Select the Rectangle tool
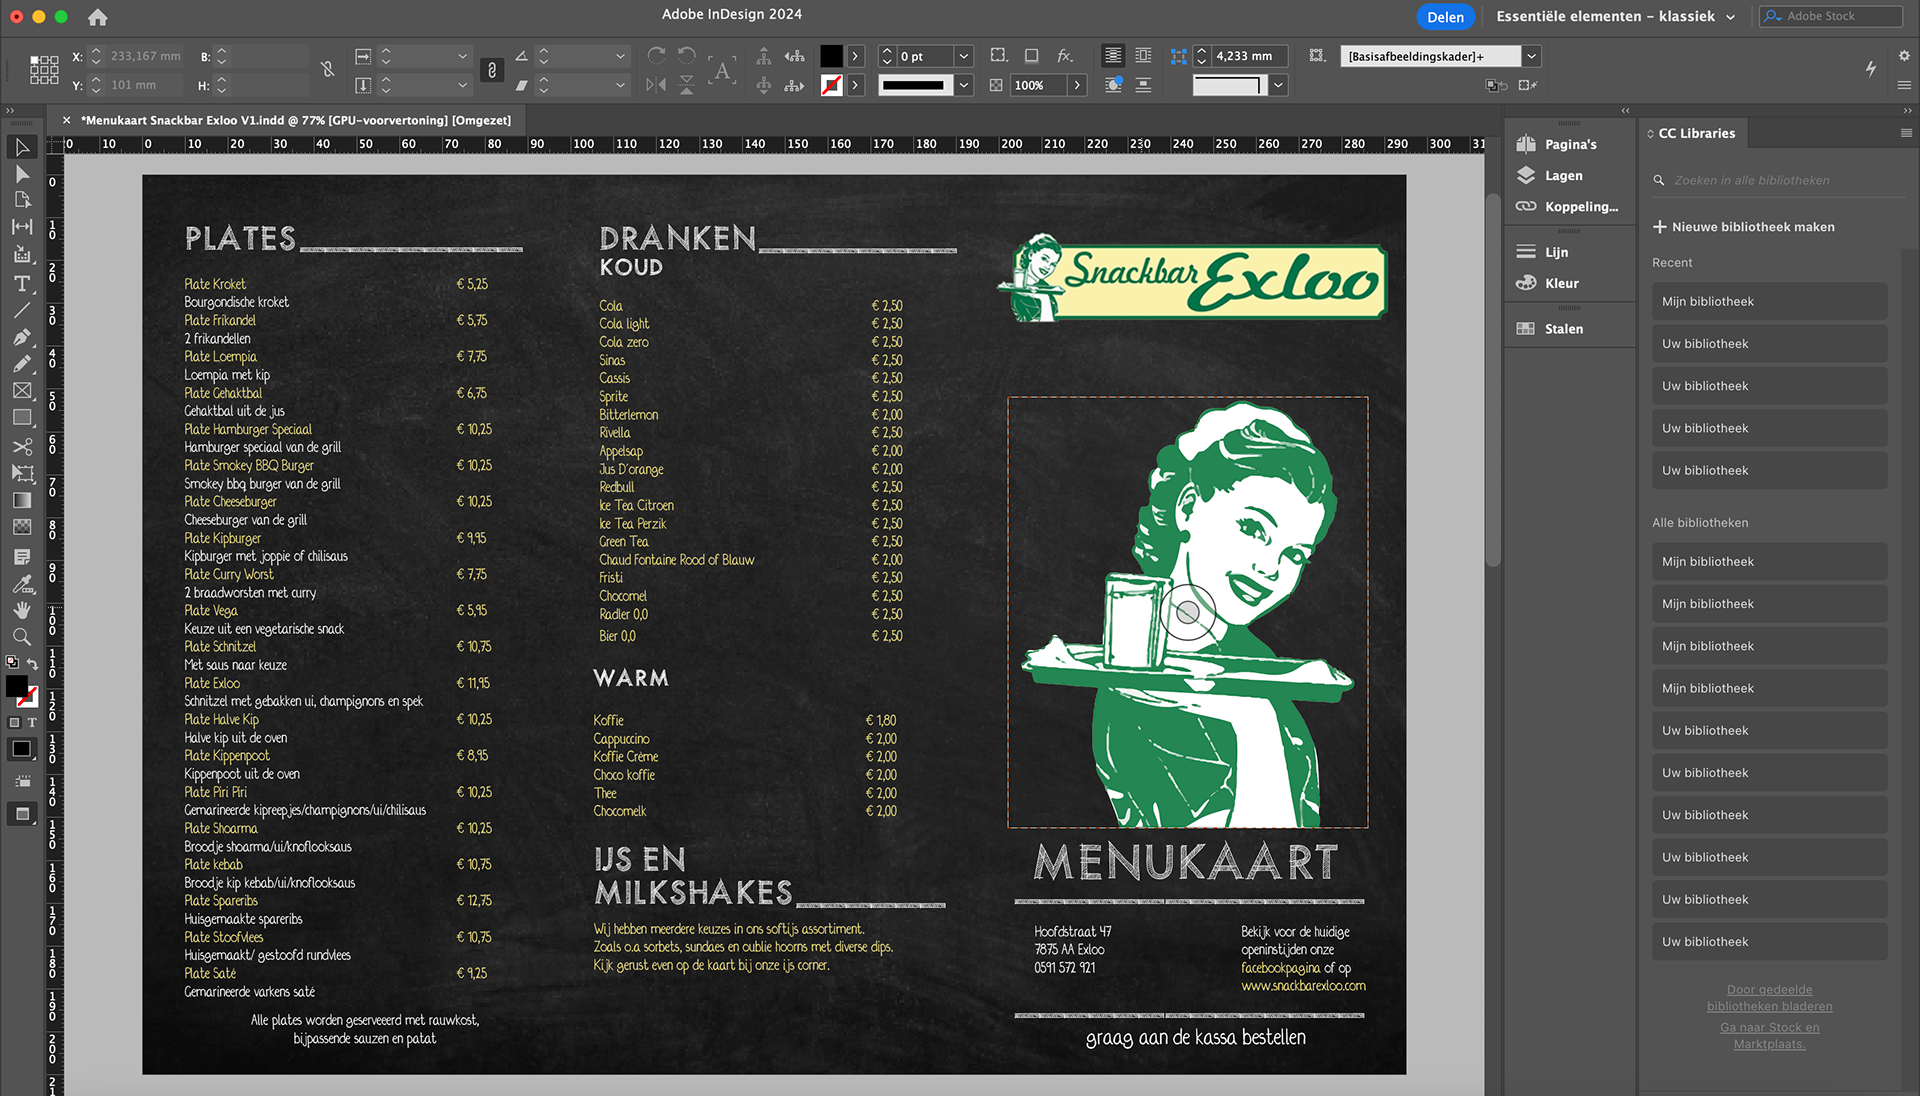1920x1096 pixels. (22, 418)
